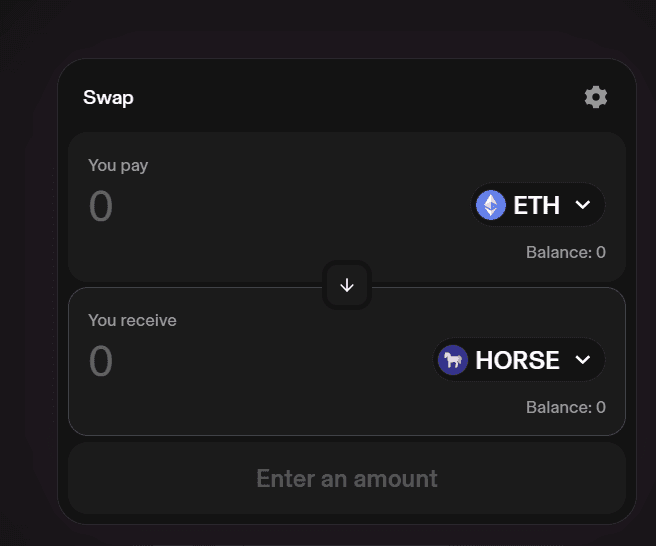Click the You pay label
The width and height of the screenshot is (656, 546).
click(118, 166)
